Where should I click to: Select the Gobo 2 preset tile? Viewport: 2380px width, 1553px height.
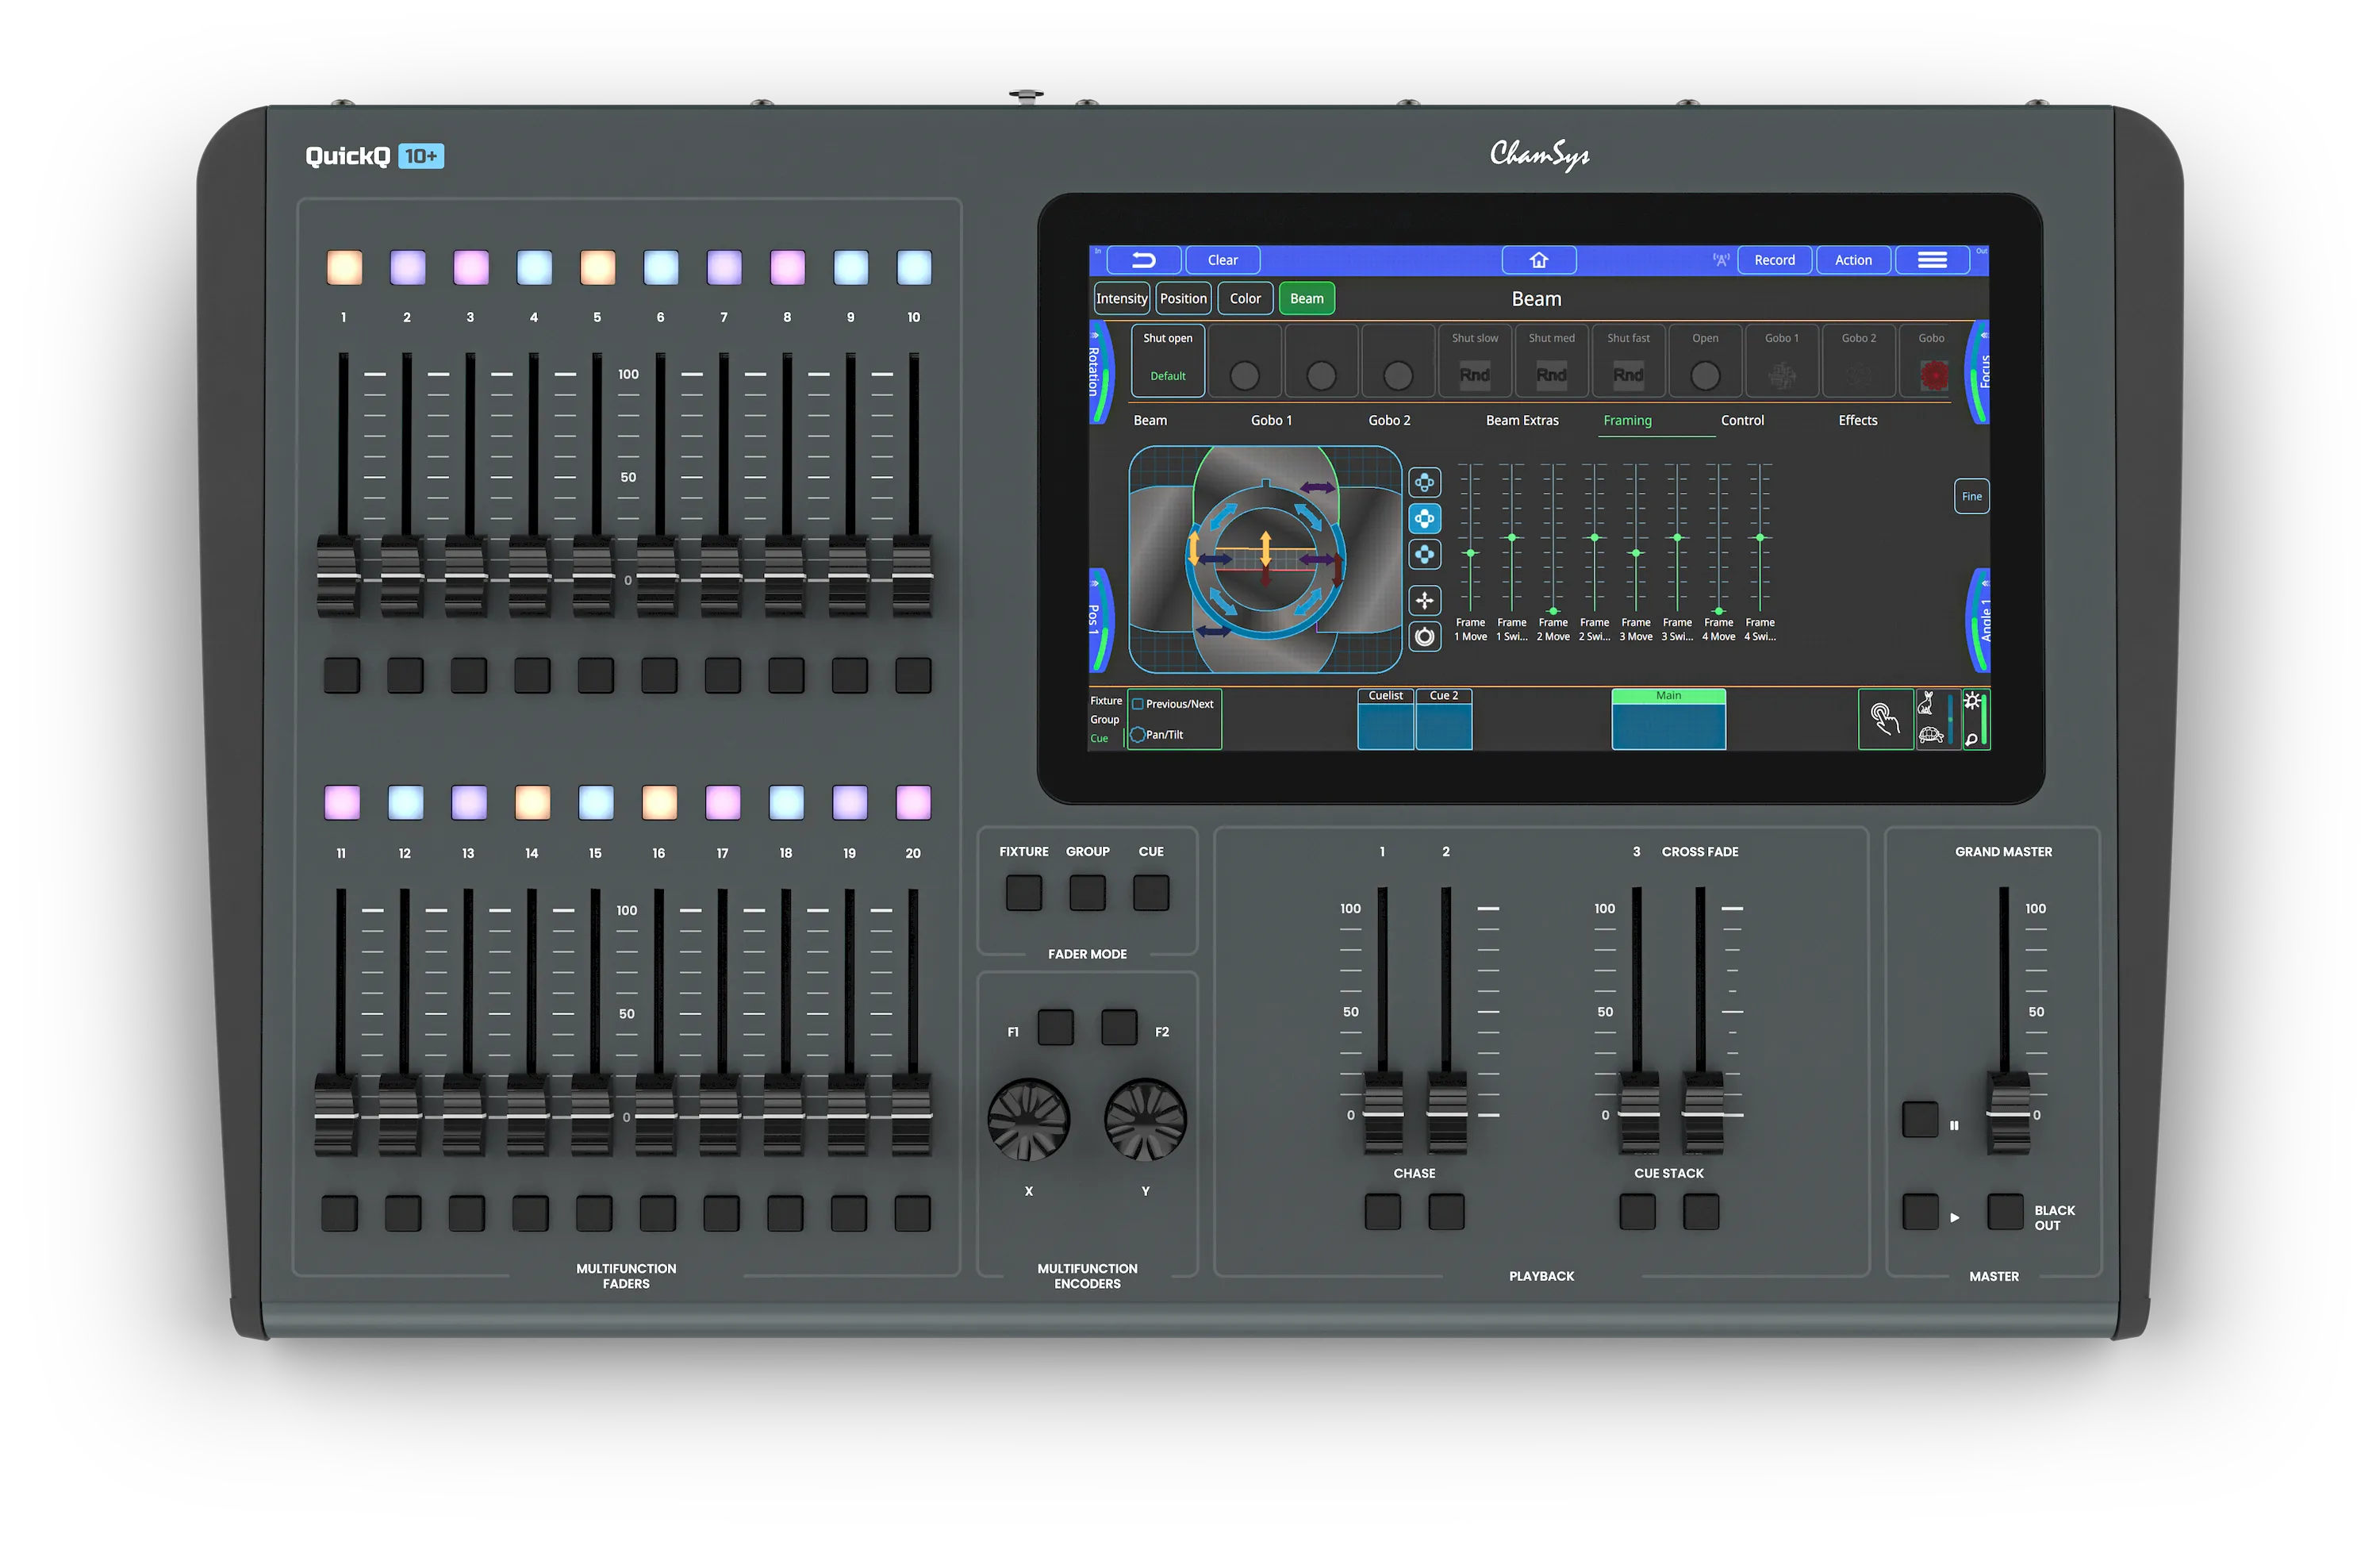click(1858, 360)
